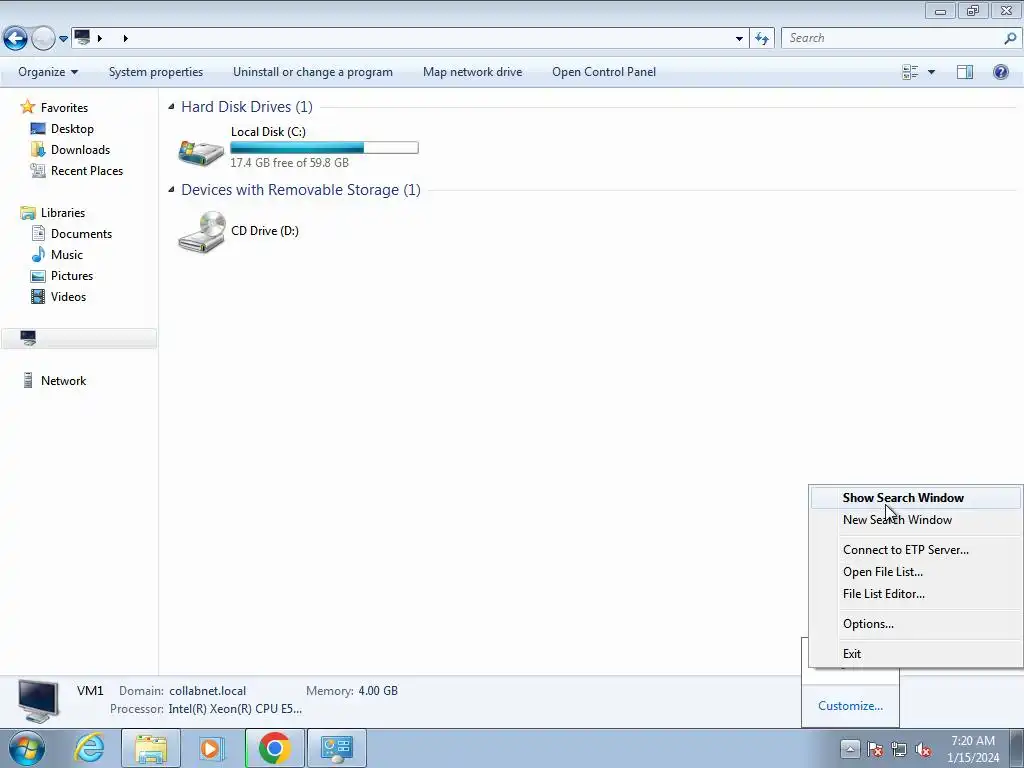The width and height of the screenshot is (1024, 768).
Task: Open the Videos library
Action: click(x=68, y=296)
